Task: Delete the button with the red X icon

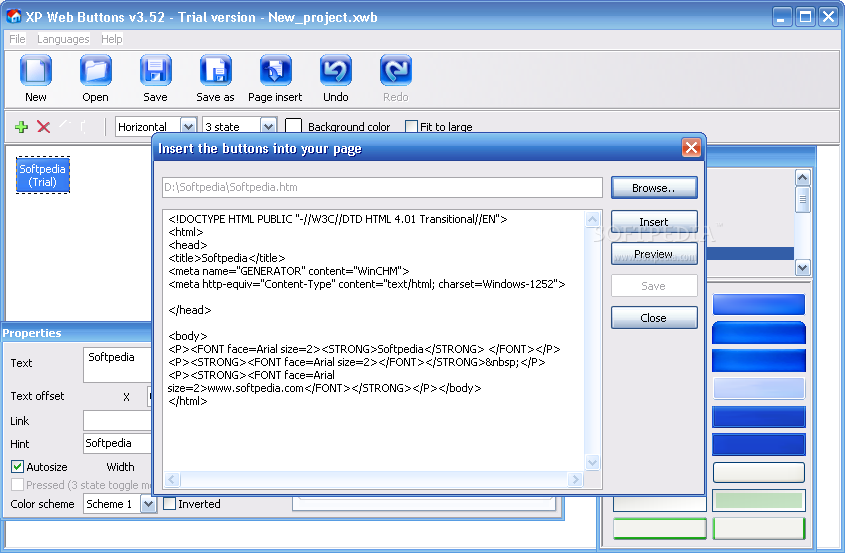Action: 44,127
